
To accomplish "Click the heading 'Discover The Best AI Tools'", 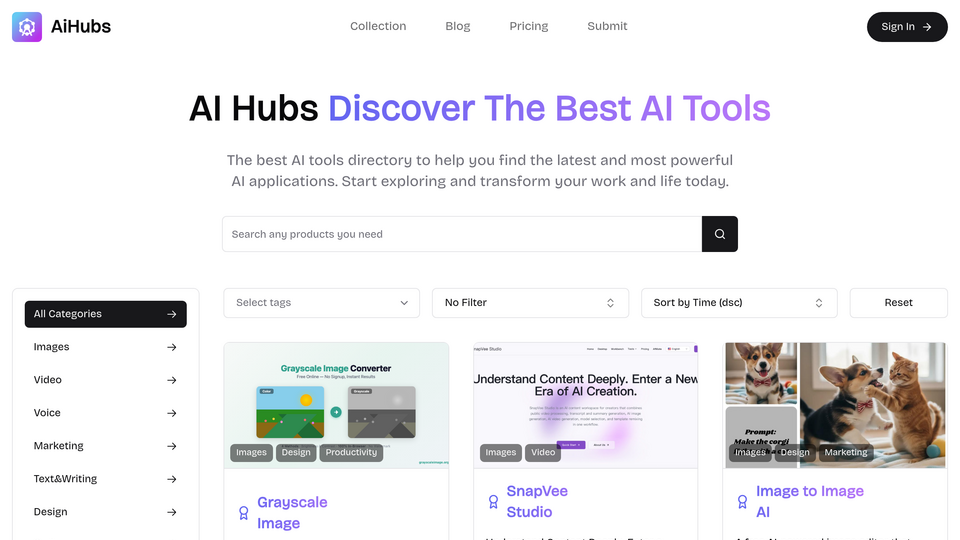I will (549, 108).
